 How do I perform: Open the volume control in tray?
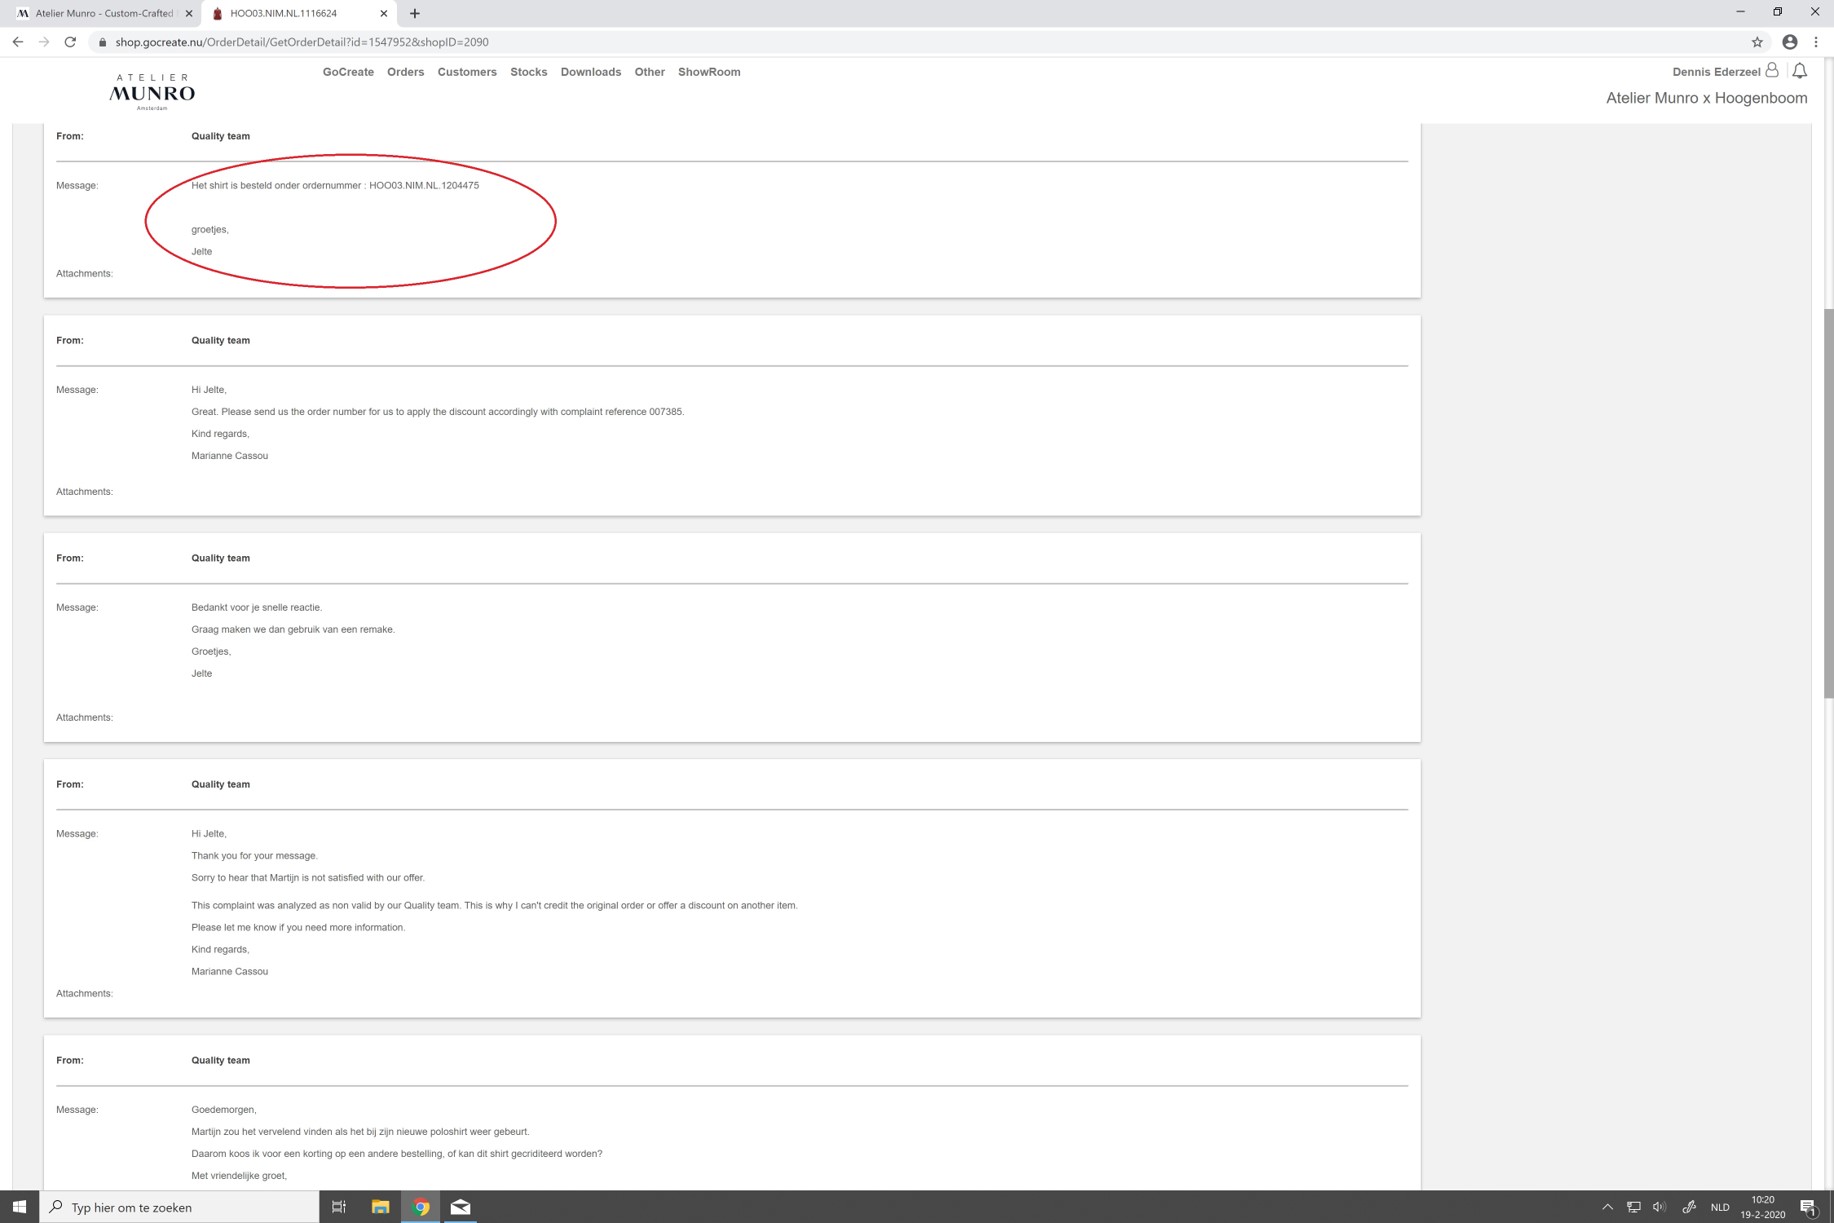[x=1660, y=1207]
